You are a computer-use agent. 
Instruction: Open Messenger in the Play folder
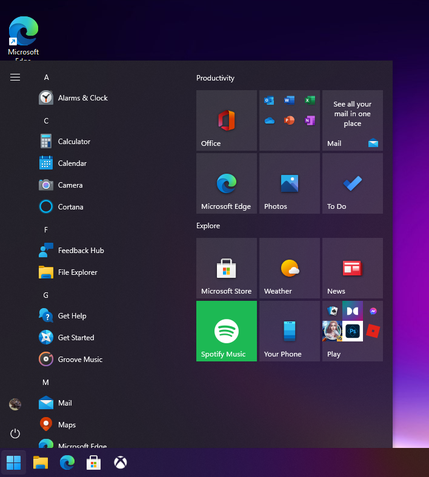pyautogui.click(x=373, y=311)
